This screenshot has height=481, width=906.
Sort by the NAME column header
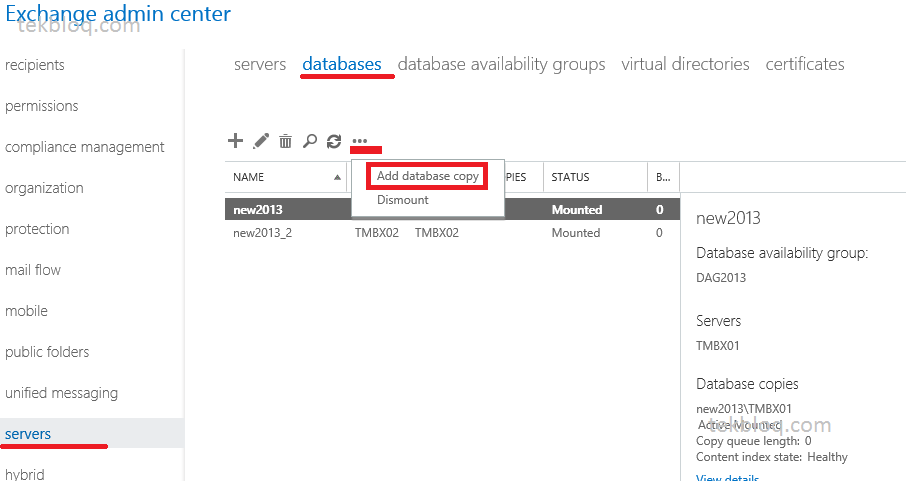286,177
